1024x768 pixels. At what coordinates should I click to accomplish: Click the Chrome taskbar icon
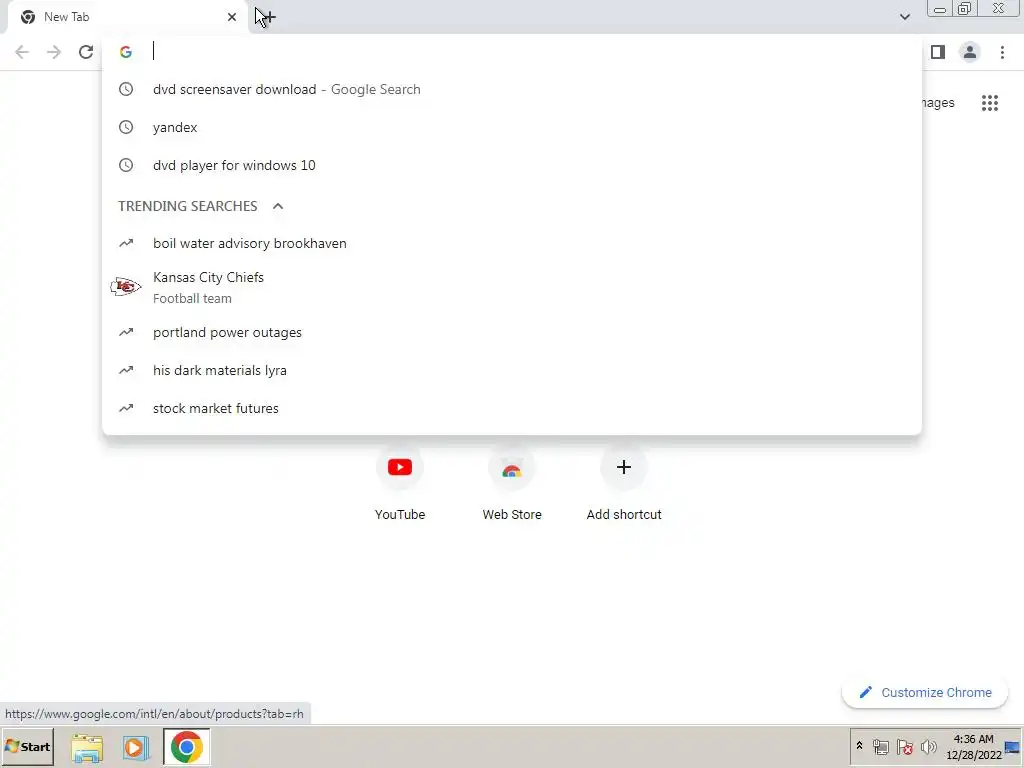[187, 747]
